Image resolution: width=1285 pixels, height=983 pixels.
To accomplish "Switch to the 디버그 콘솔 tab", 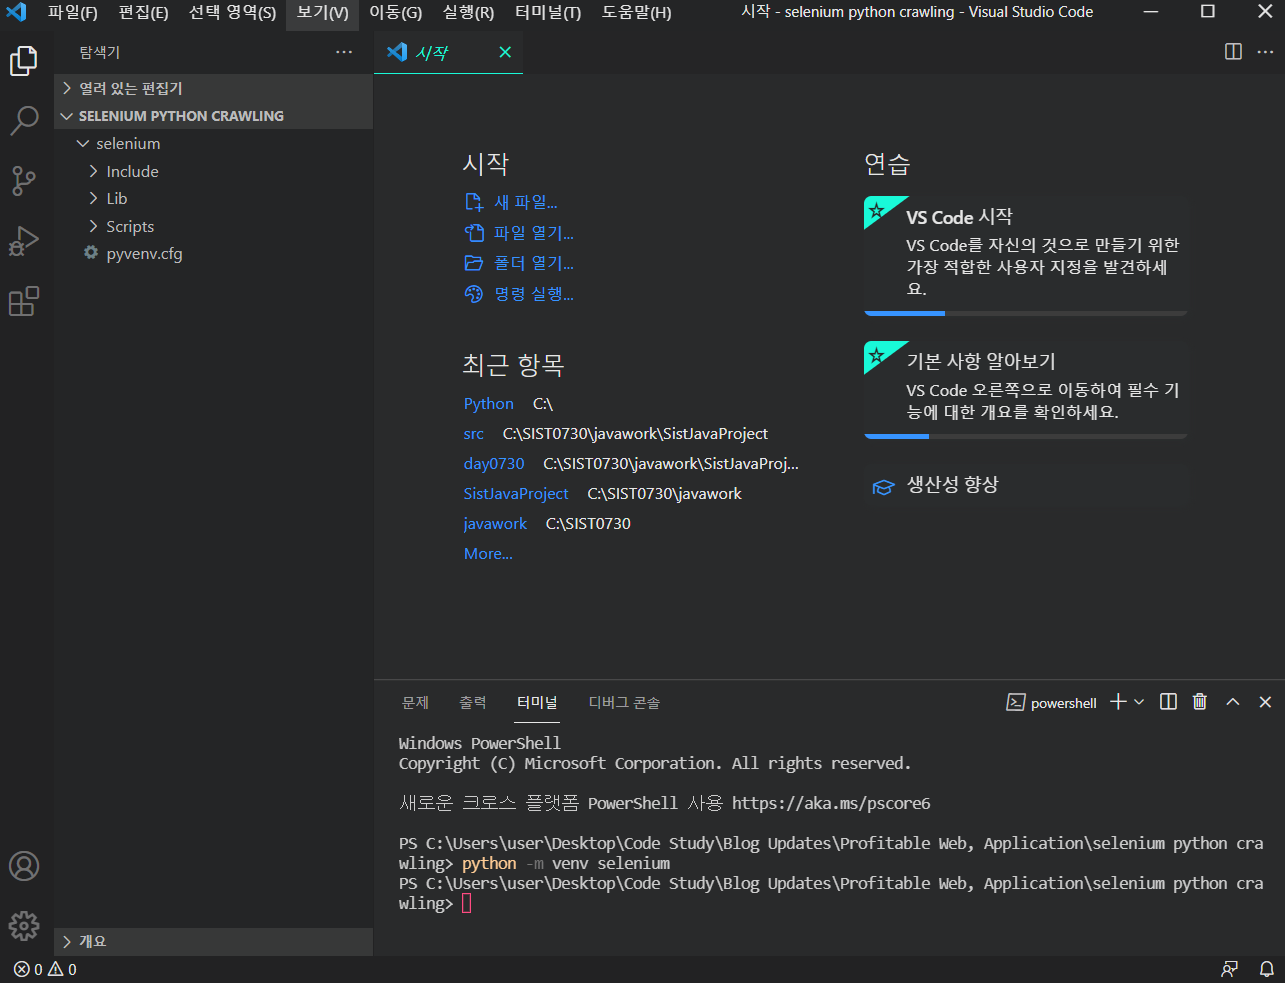I will [x=624, y=703].
